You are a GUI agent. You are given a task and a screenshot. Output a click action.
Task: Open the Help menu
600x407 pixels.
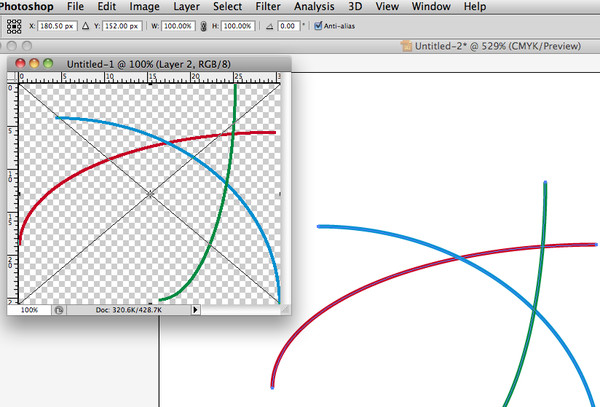pos(475,7)
